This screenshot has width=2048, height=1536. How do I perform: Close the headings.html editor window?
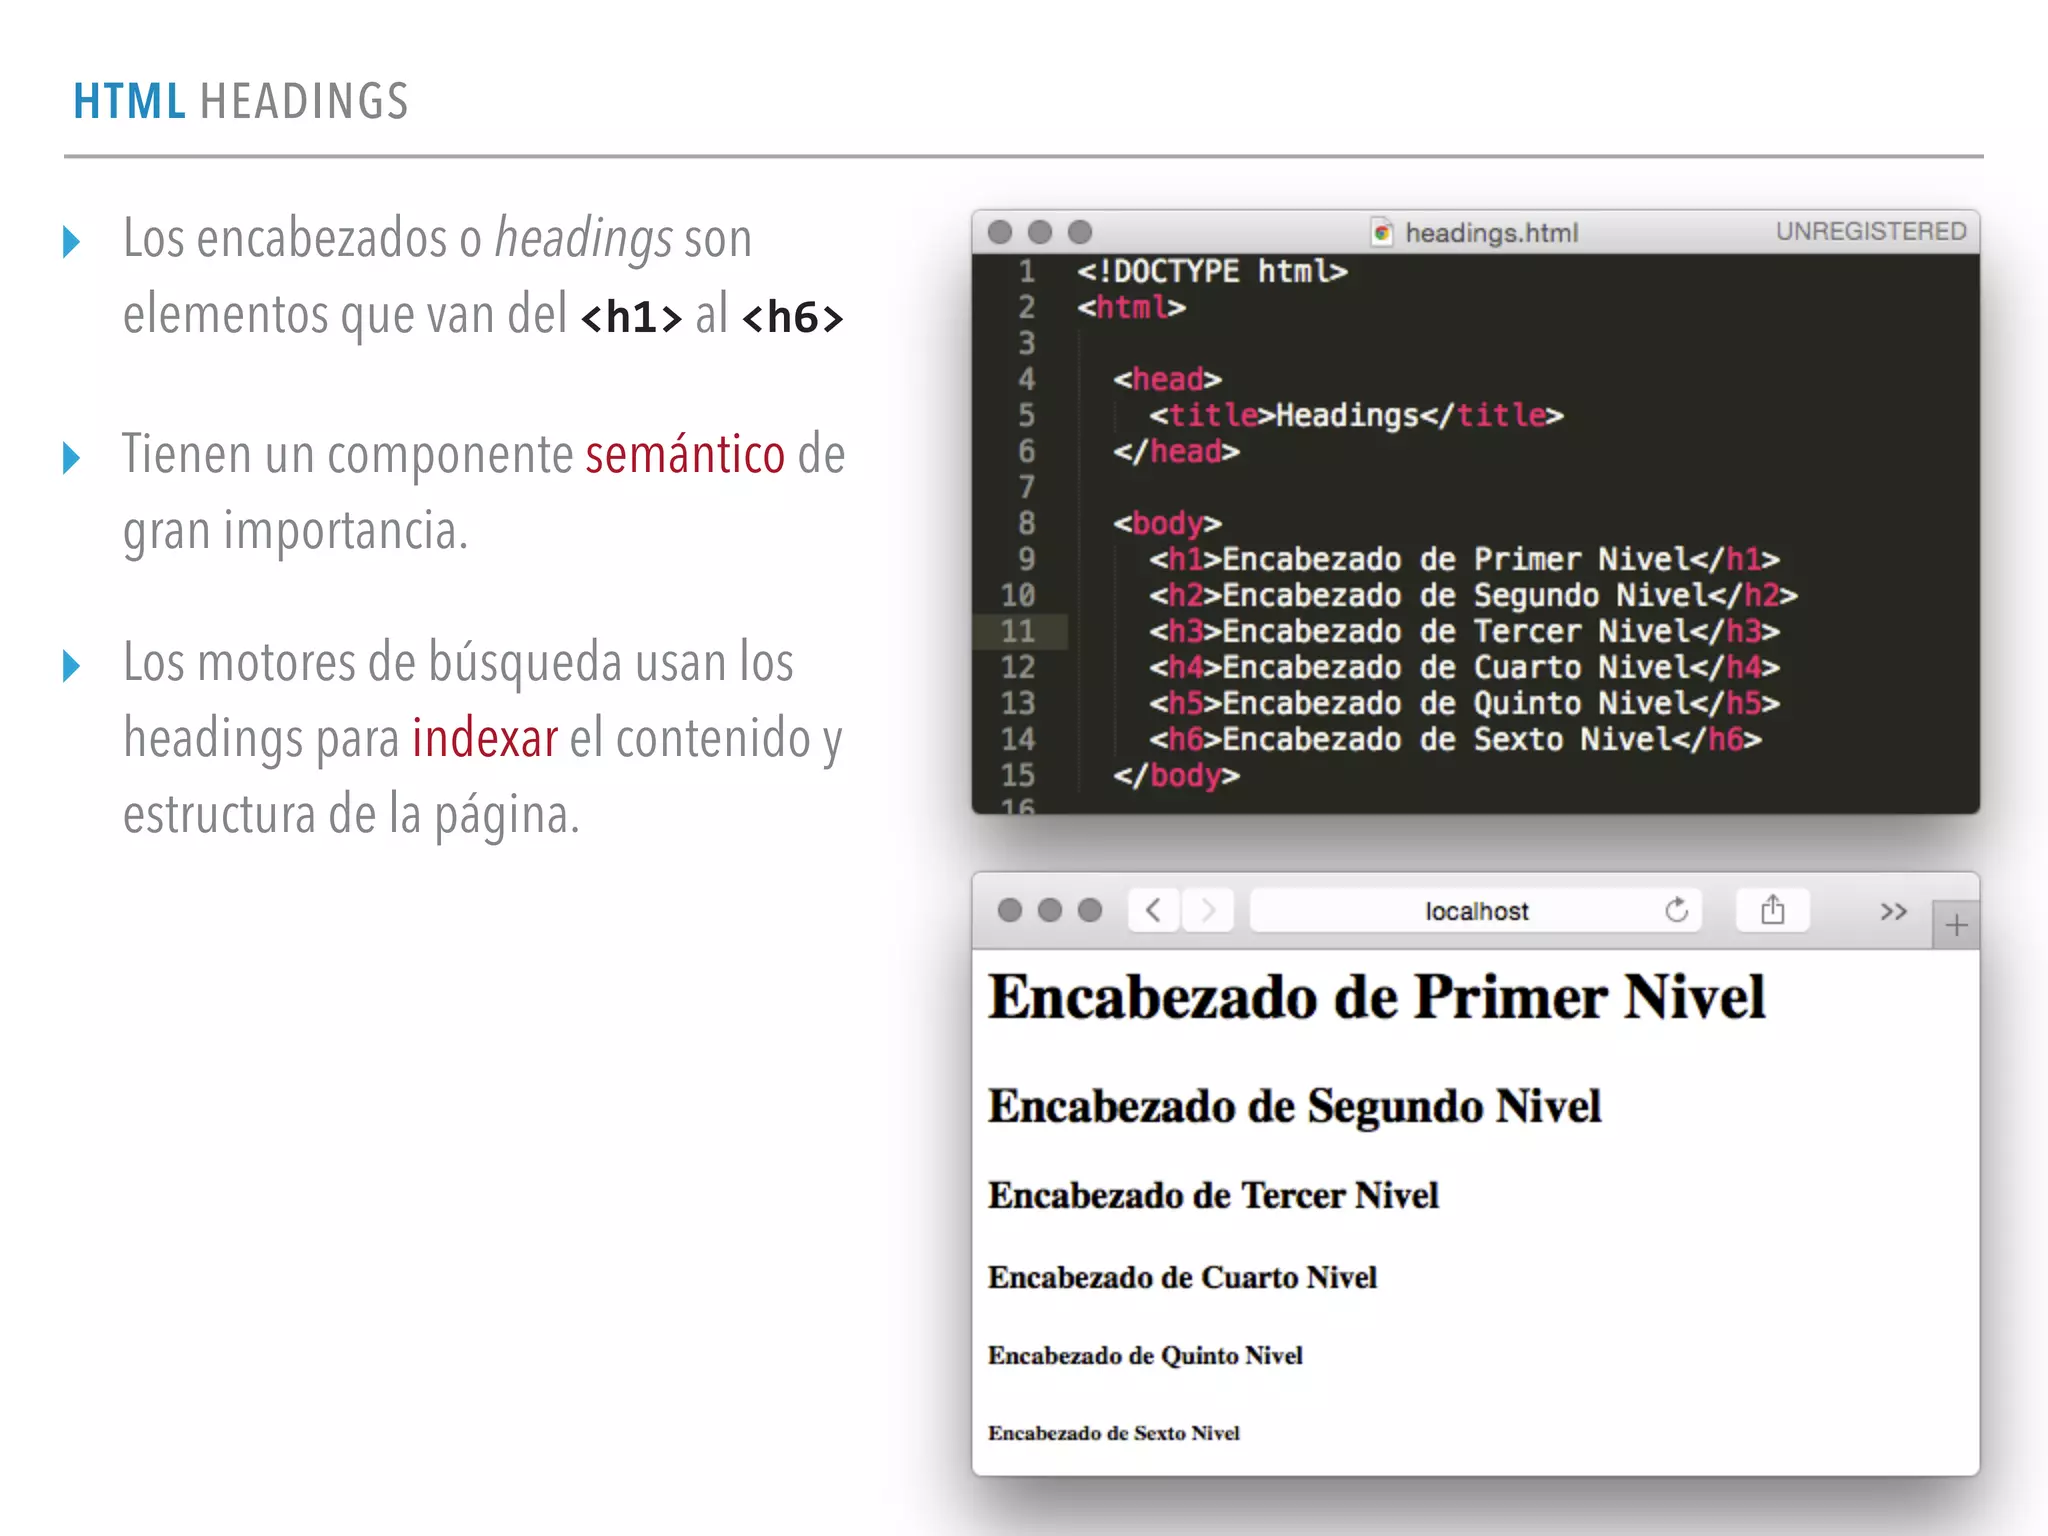click(x=1000, y=232)
